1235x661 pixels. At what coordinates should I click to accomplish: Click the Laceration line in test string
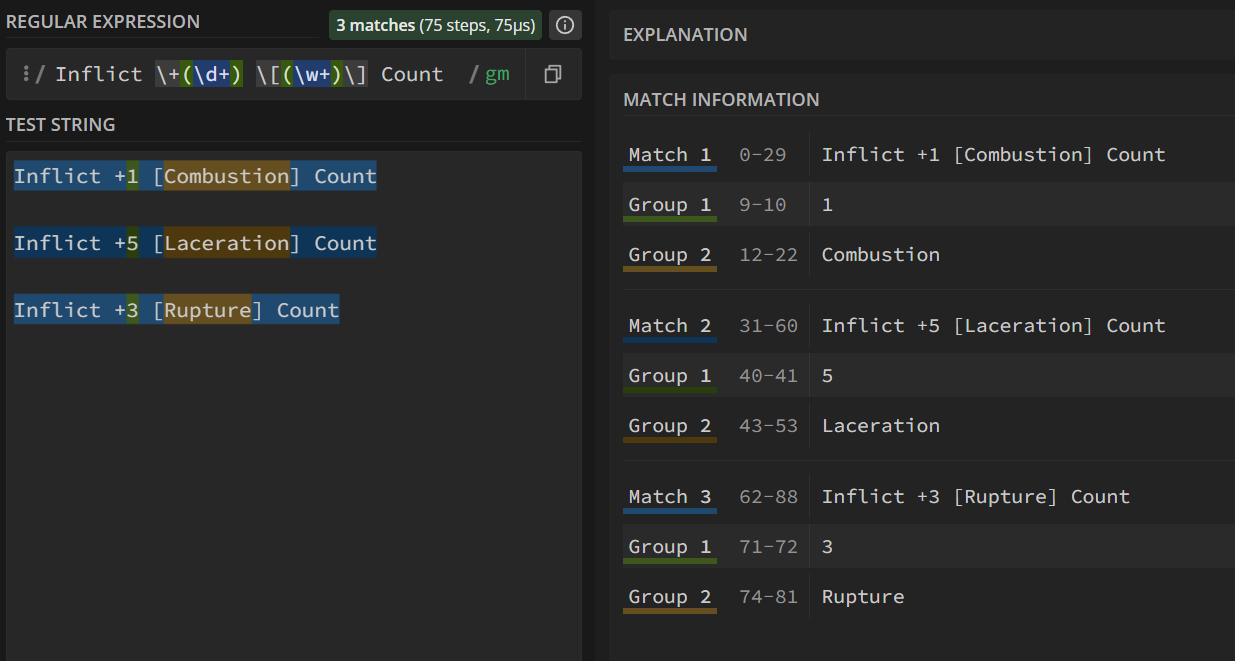click(195, 243)
